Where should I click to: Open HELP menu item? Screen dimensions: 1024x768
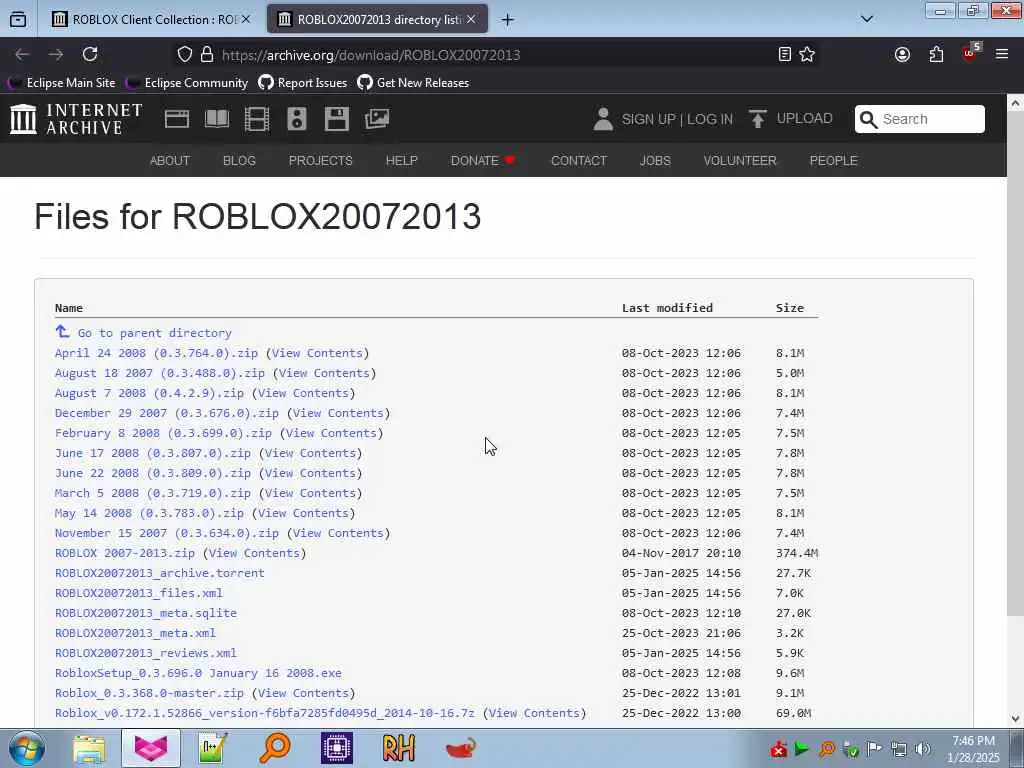click(402, 161)
